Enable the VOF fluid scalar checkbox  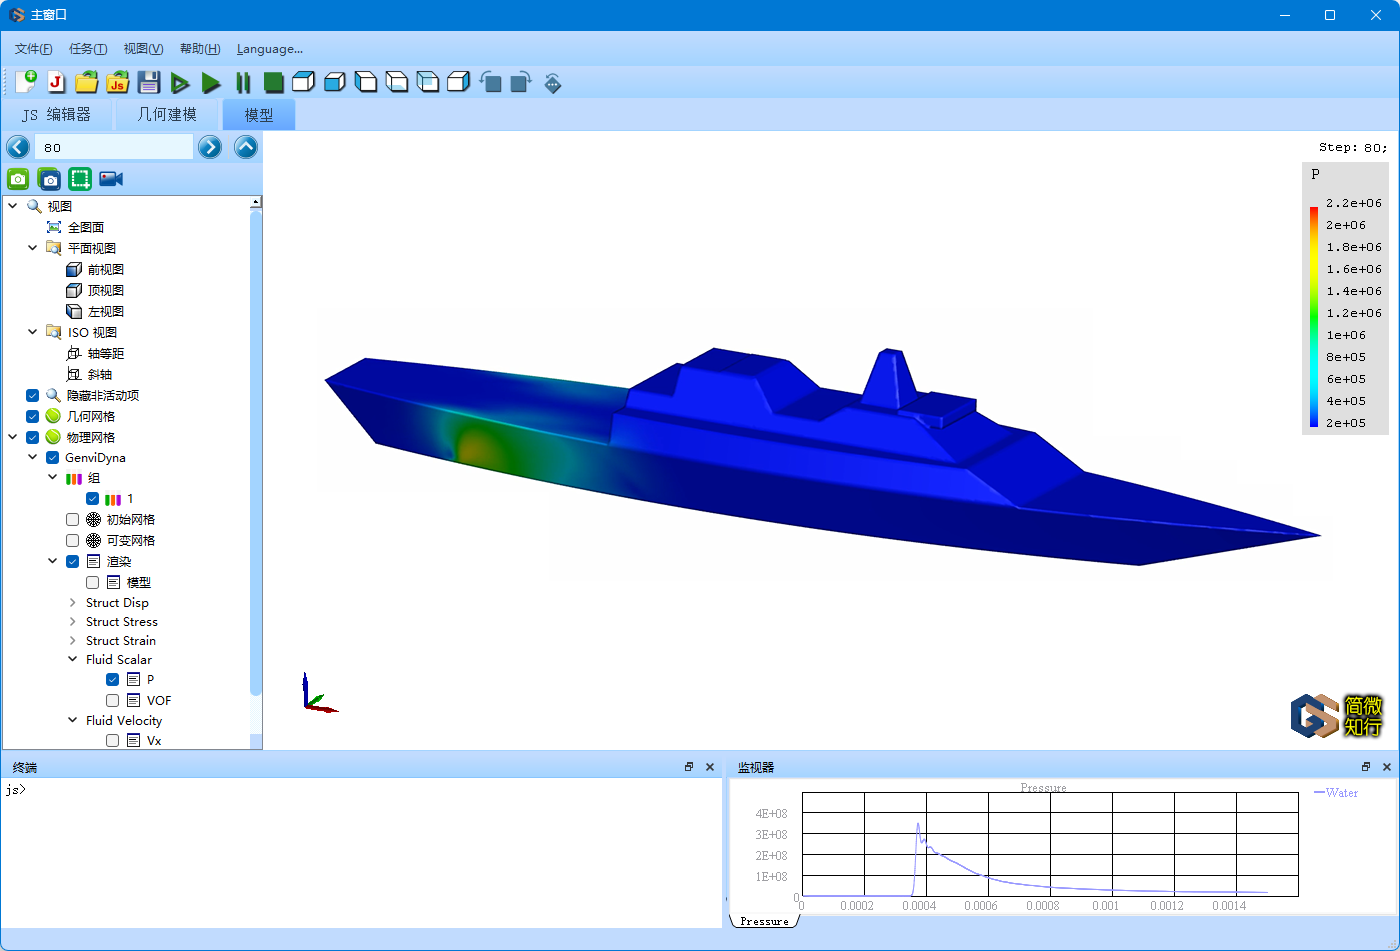pyautogui.click(x=113, y=701)
